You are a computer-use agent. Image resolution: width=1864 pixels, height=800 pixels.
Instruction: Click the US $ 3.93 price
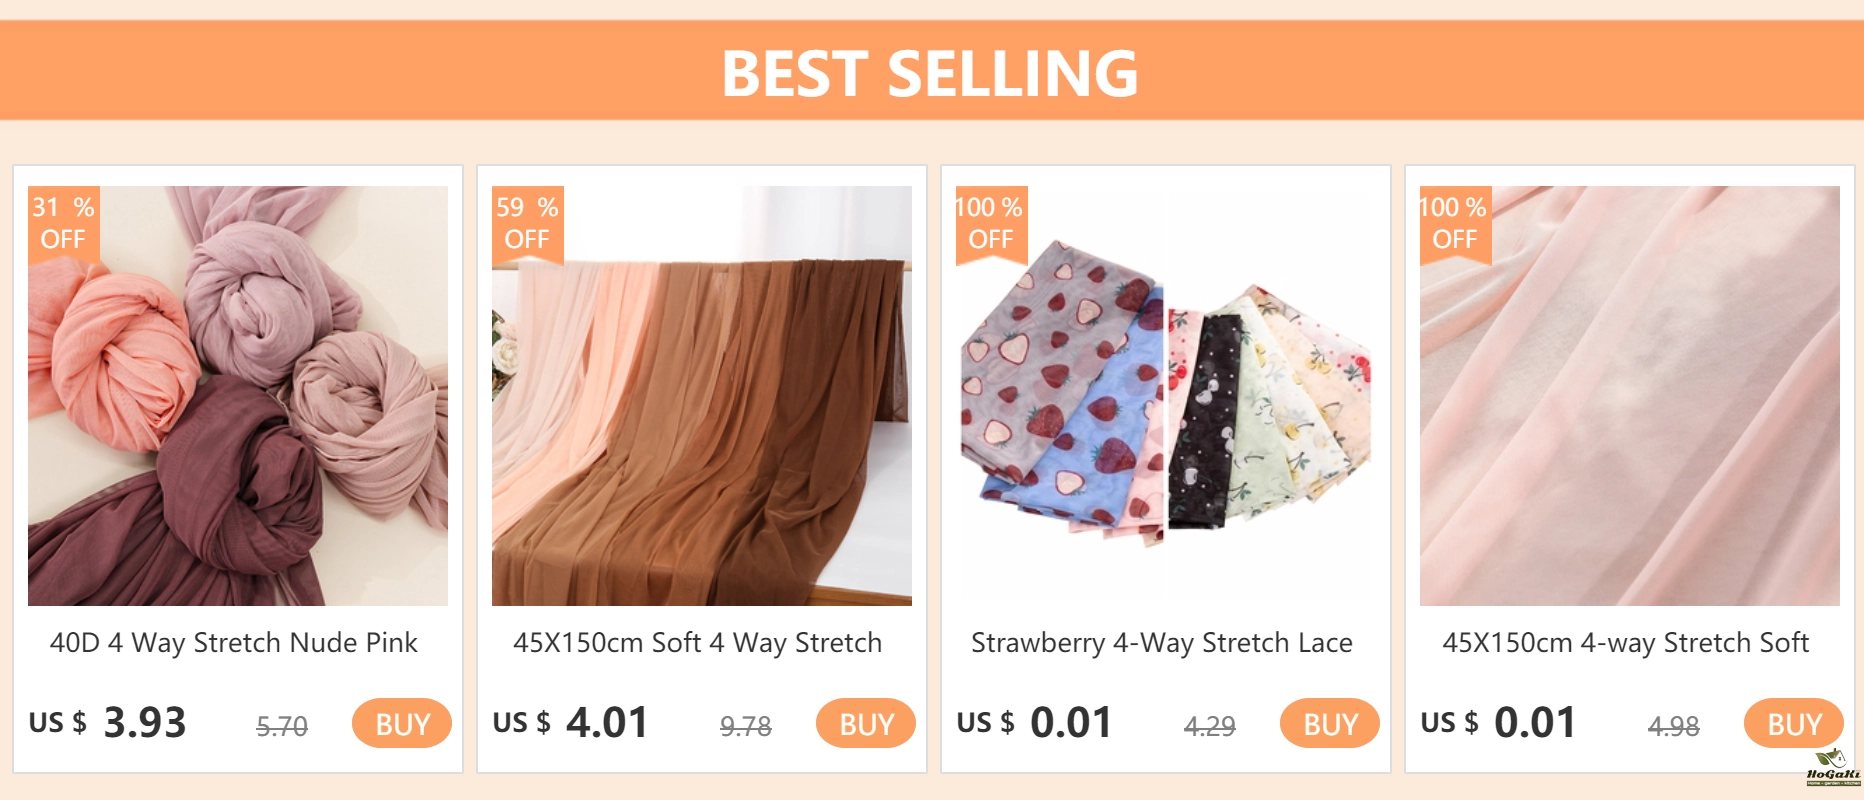(108, 722)
